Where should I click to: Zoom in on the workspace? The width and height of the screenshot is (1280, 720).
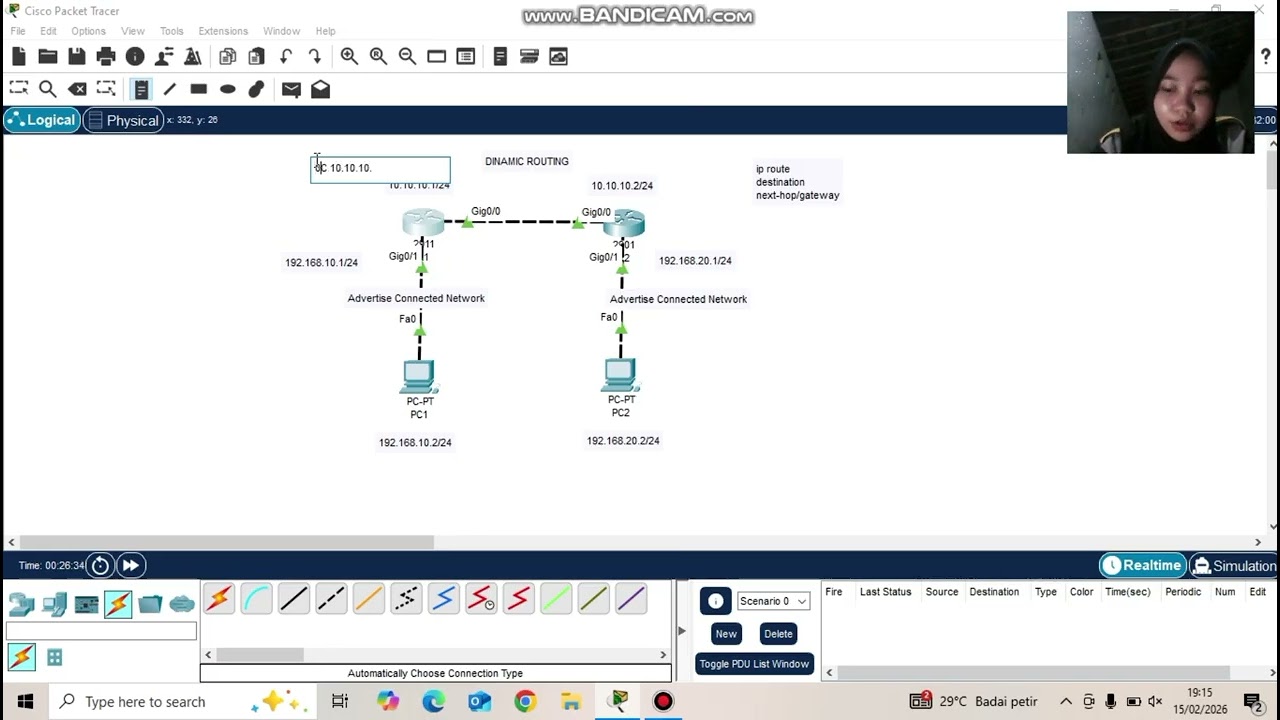349,57
